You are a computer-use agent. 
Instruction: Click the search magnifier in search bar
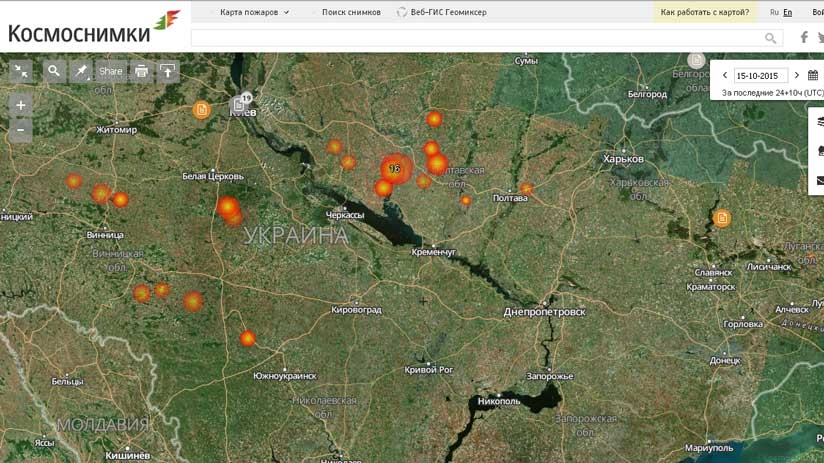pos(770,38)
